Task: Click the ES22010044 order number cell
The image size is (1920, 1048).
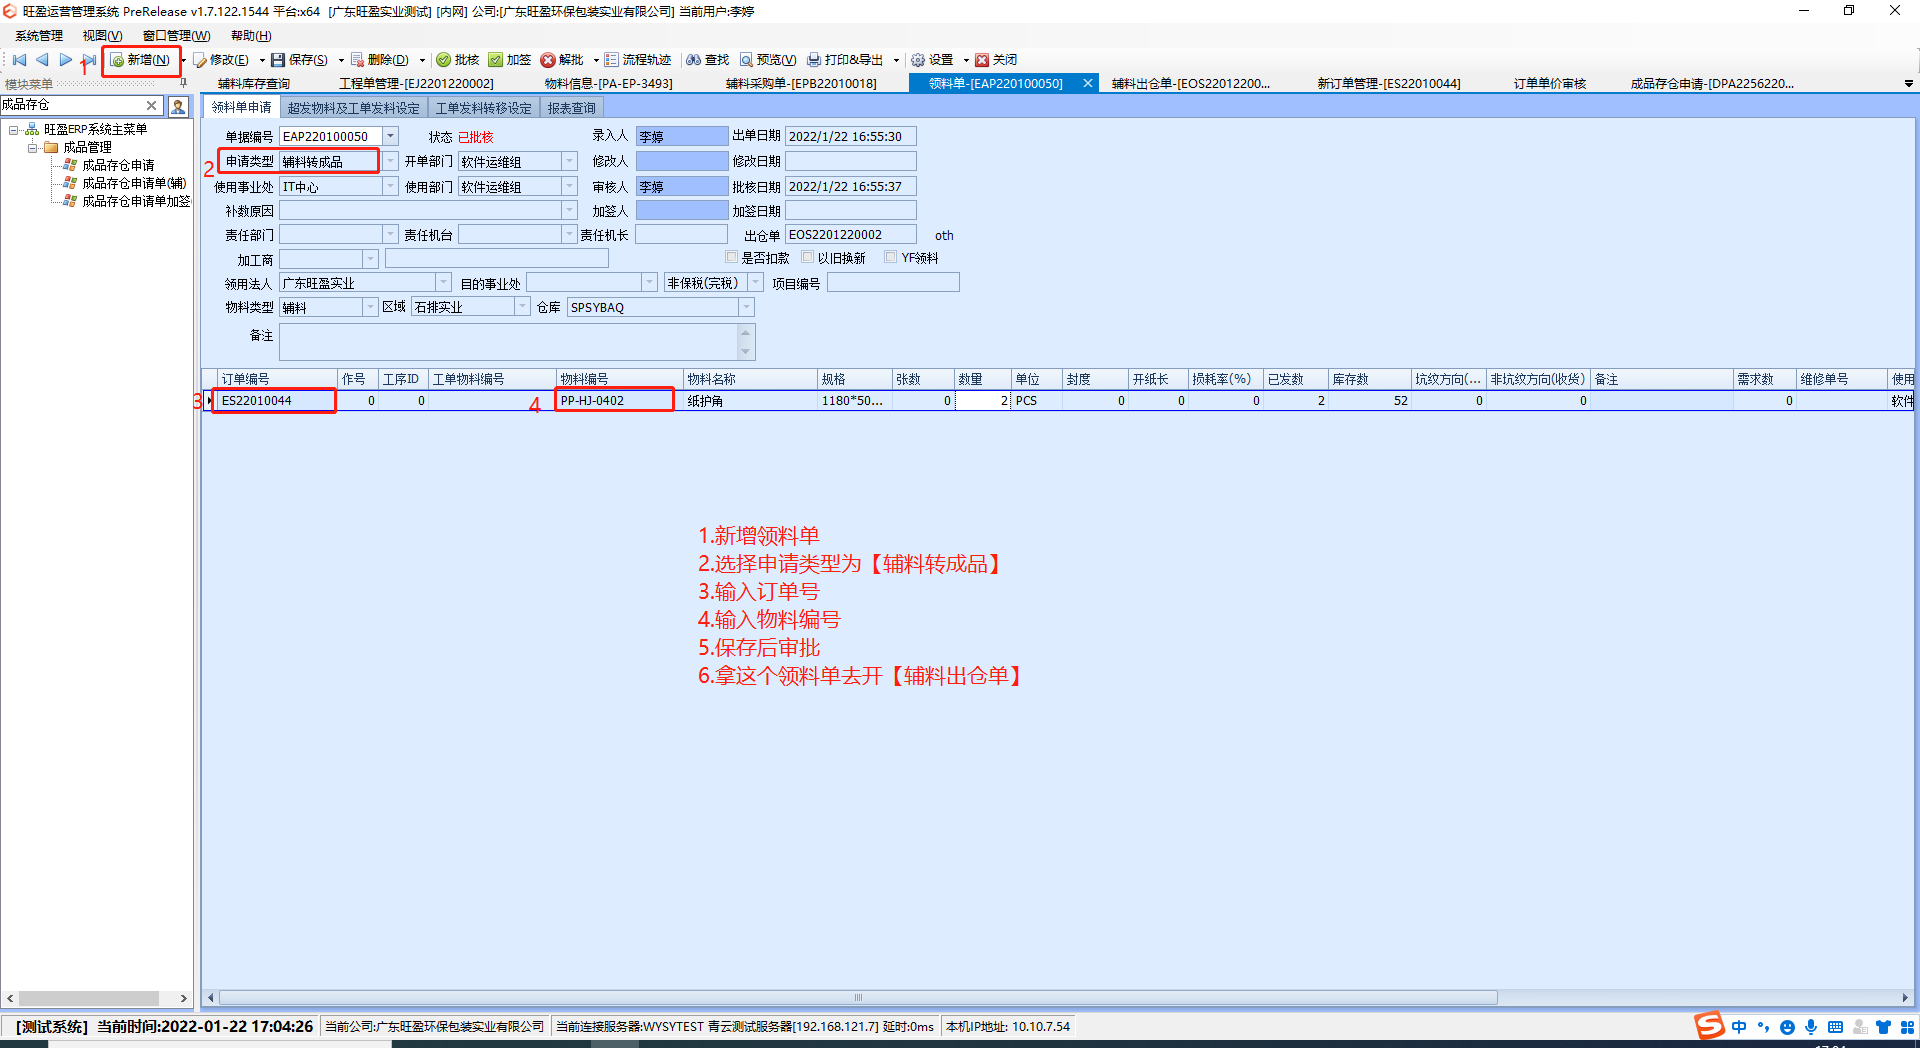Action: [x=276, y=401]
